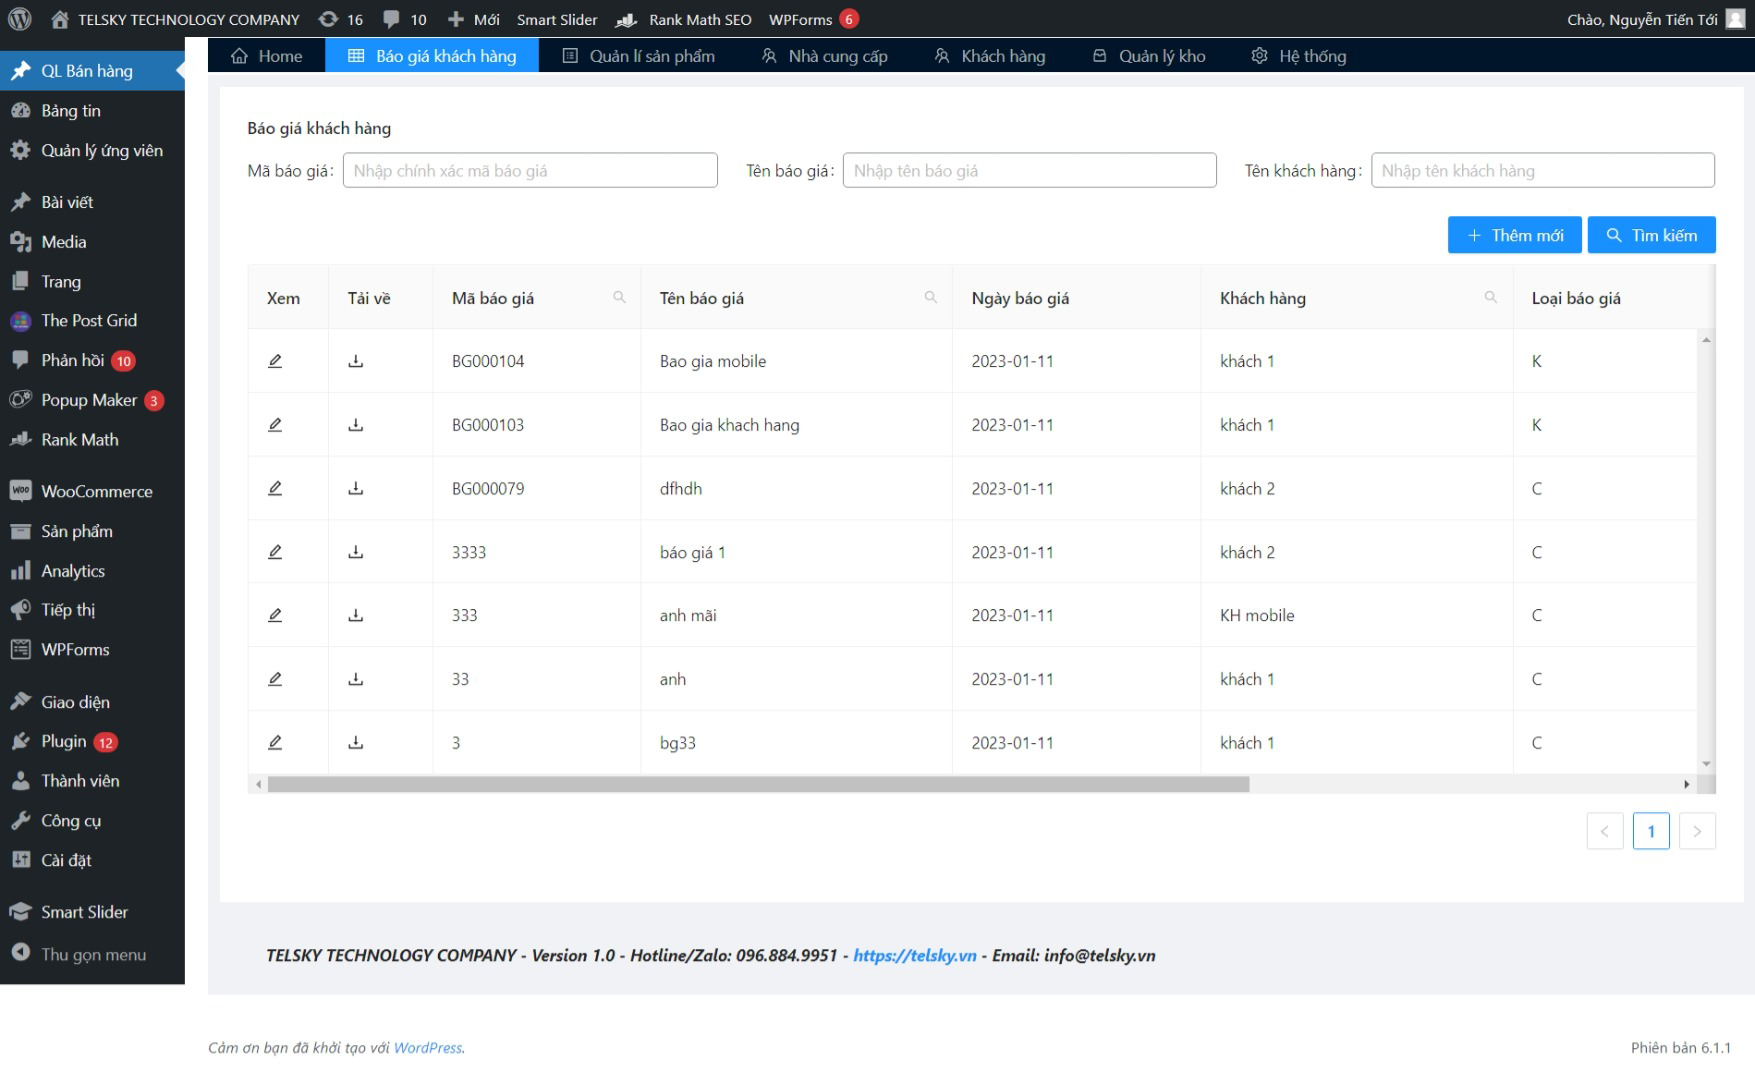The height and width of the screenshot is (1069, 1755).
Task: Open Bảng tin dashboard
Action: 92,111
